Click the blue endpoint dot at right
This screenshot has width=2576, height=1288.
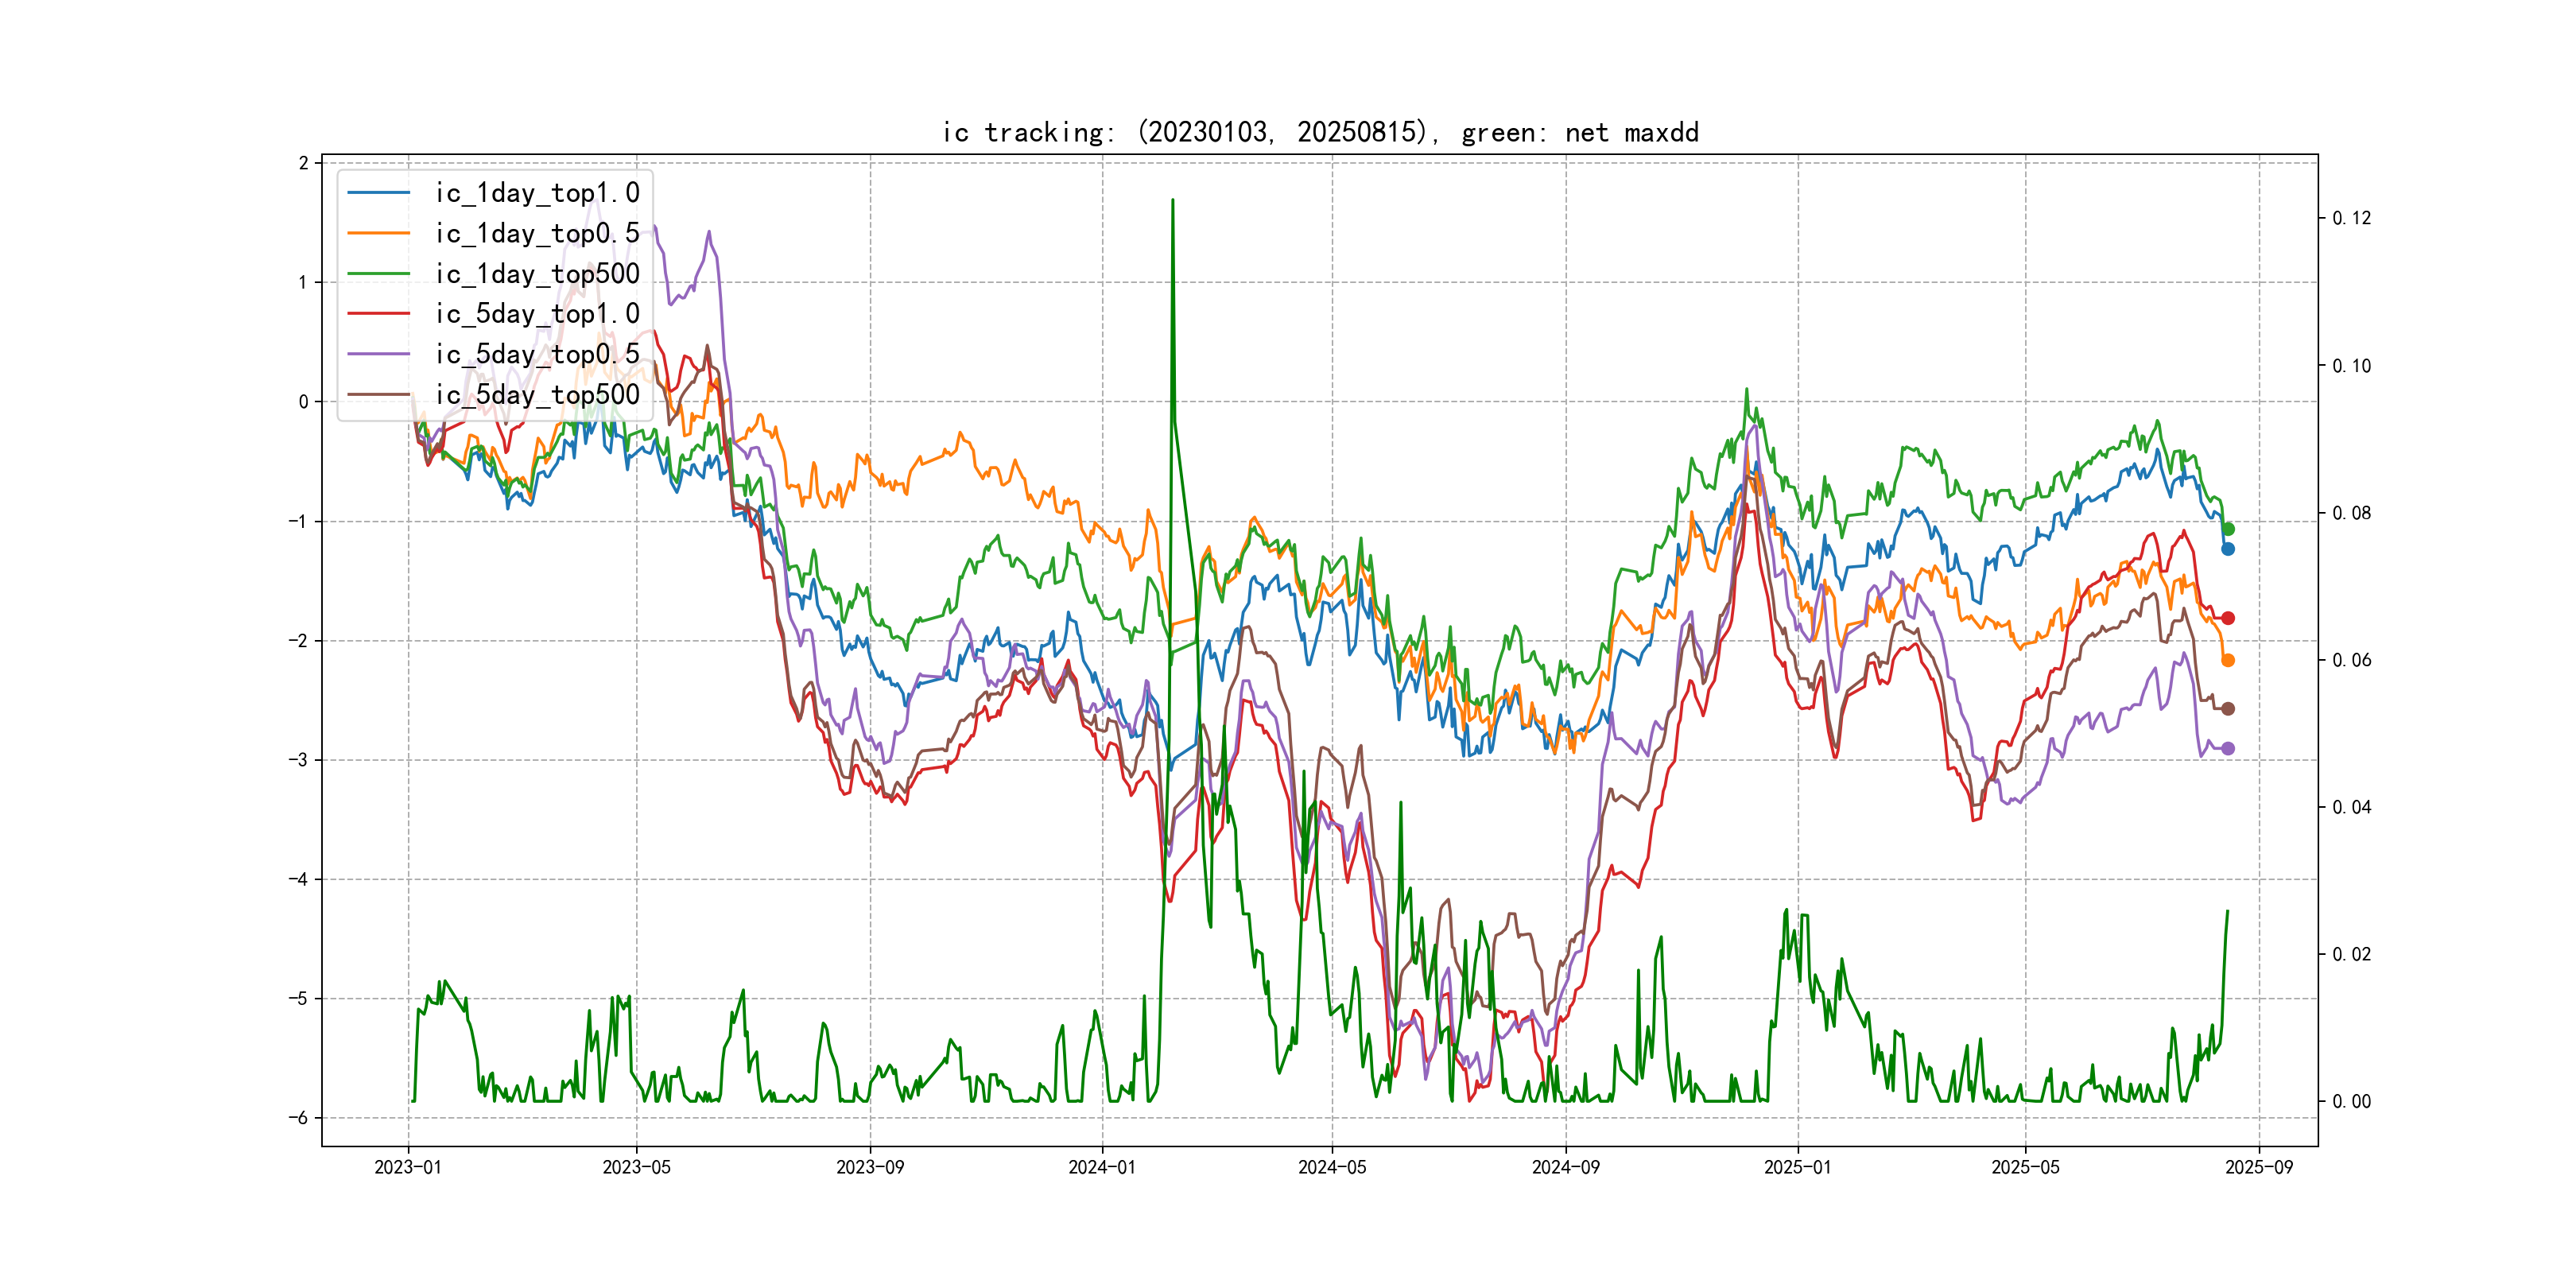tap(2228, 549)
